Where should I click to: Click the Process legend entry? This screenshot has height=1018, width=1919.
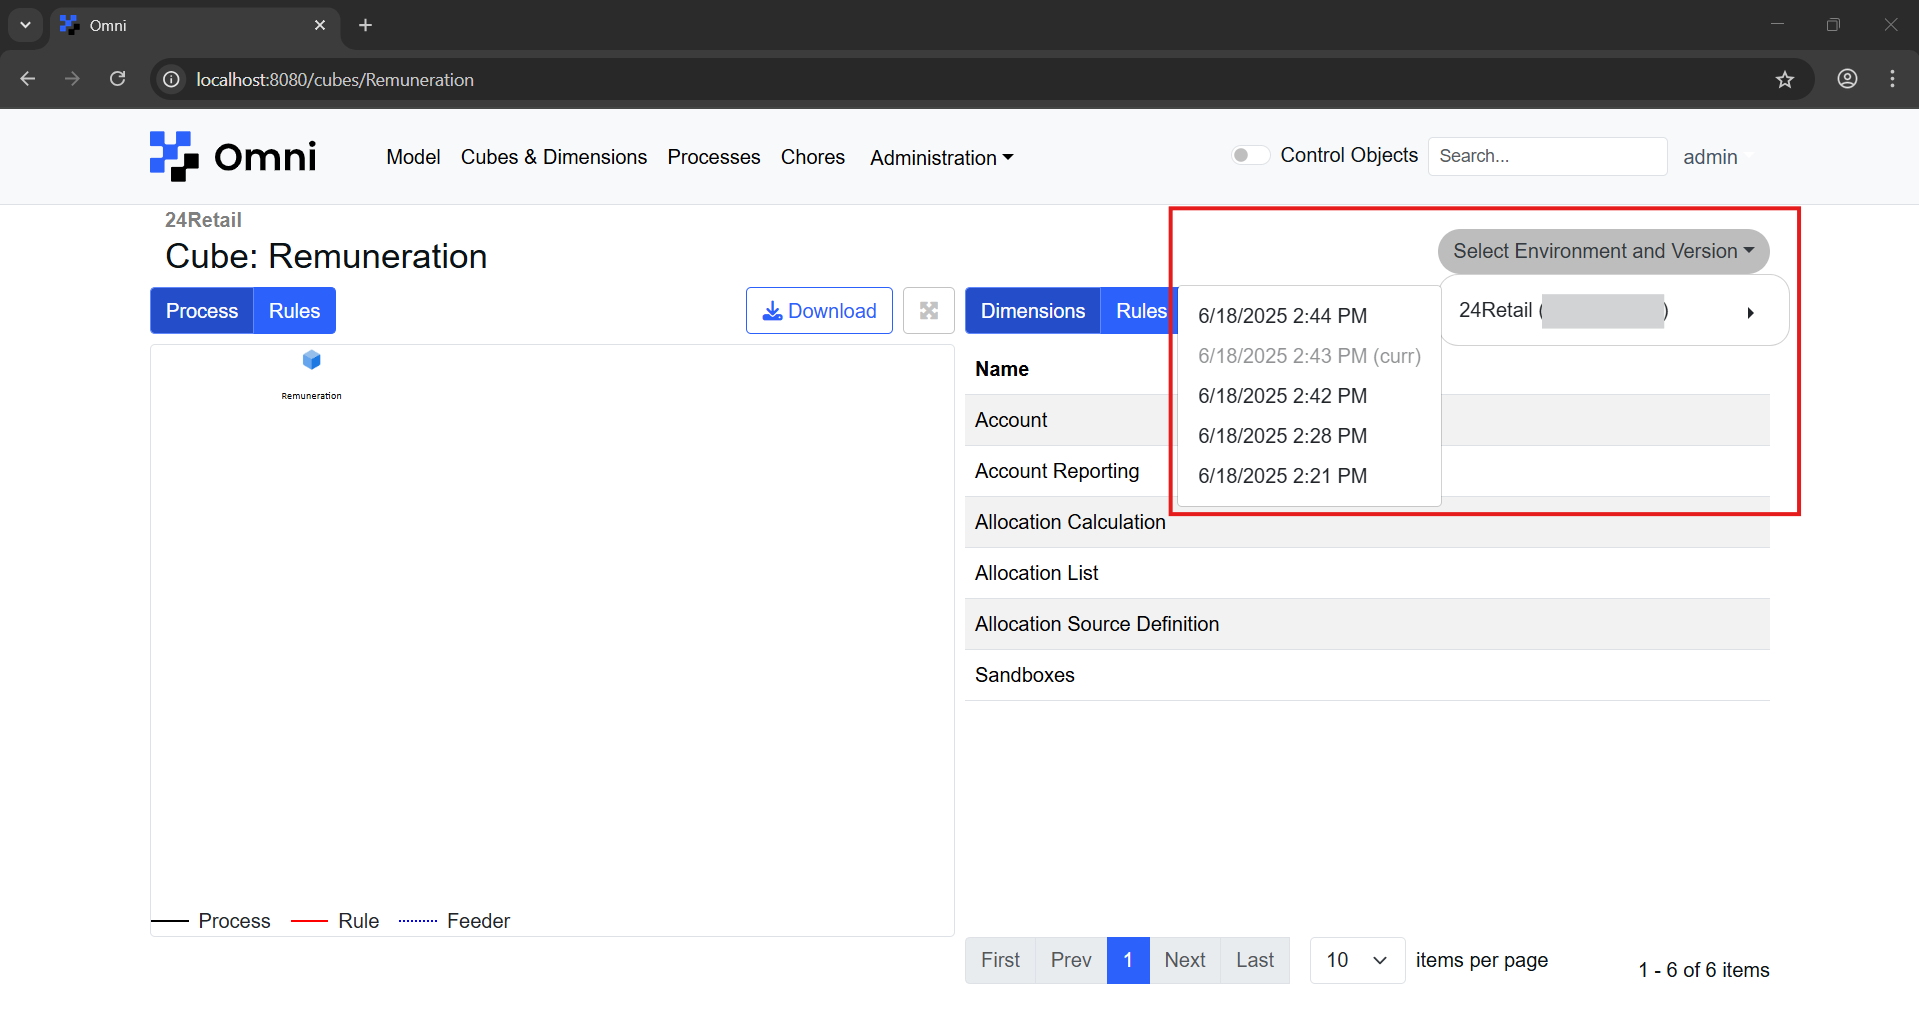click(211, 921)
